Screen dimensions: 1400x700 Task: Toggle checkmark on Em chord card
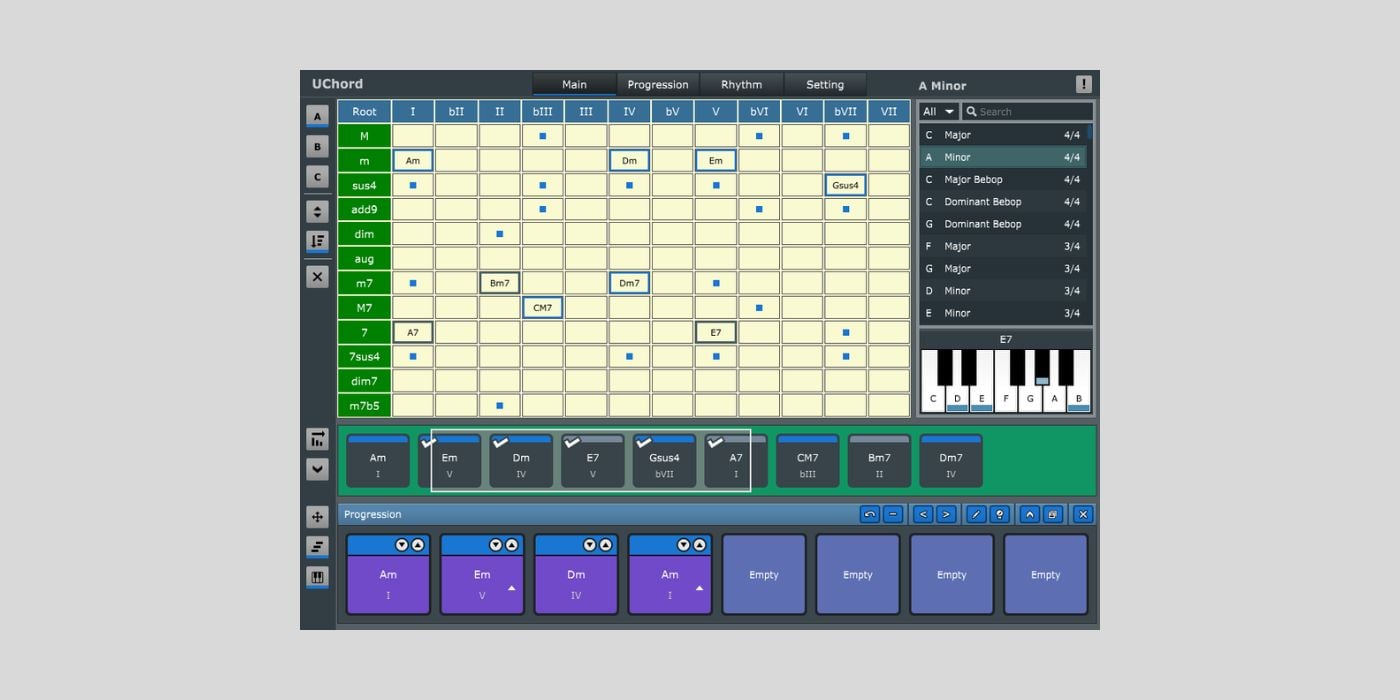(x=429, y=442)
